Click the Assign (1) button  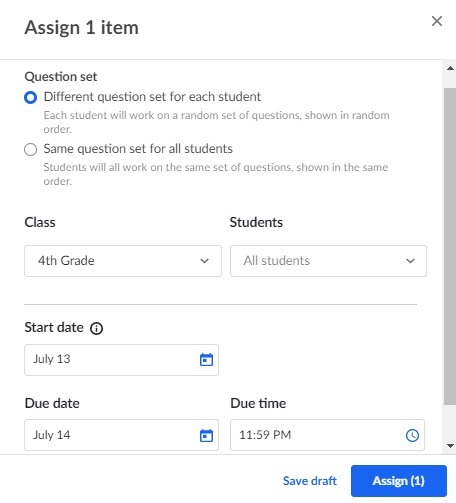(399, 481)
